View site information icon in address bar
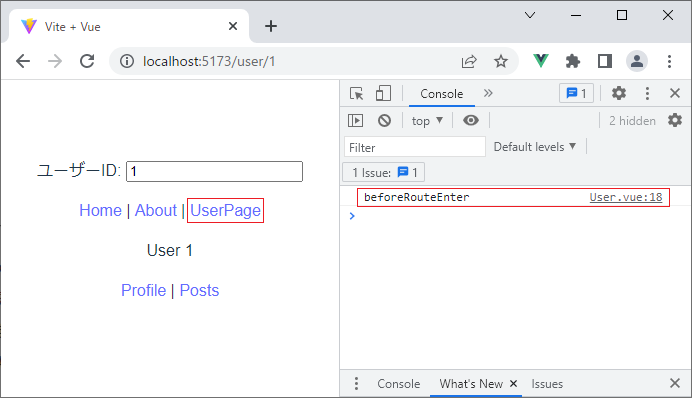Image resolution: width=692 pixels, height=398 pixels. (x=127, y=61)
